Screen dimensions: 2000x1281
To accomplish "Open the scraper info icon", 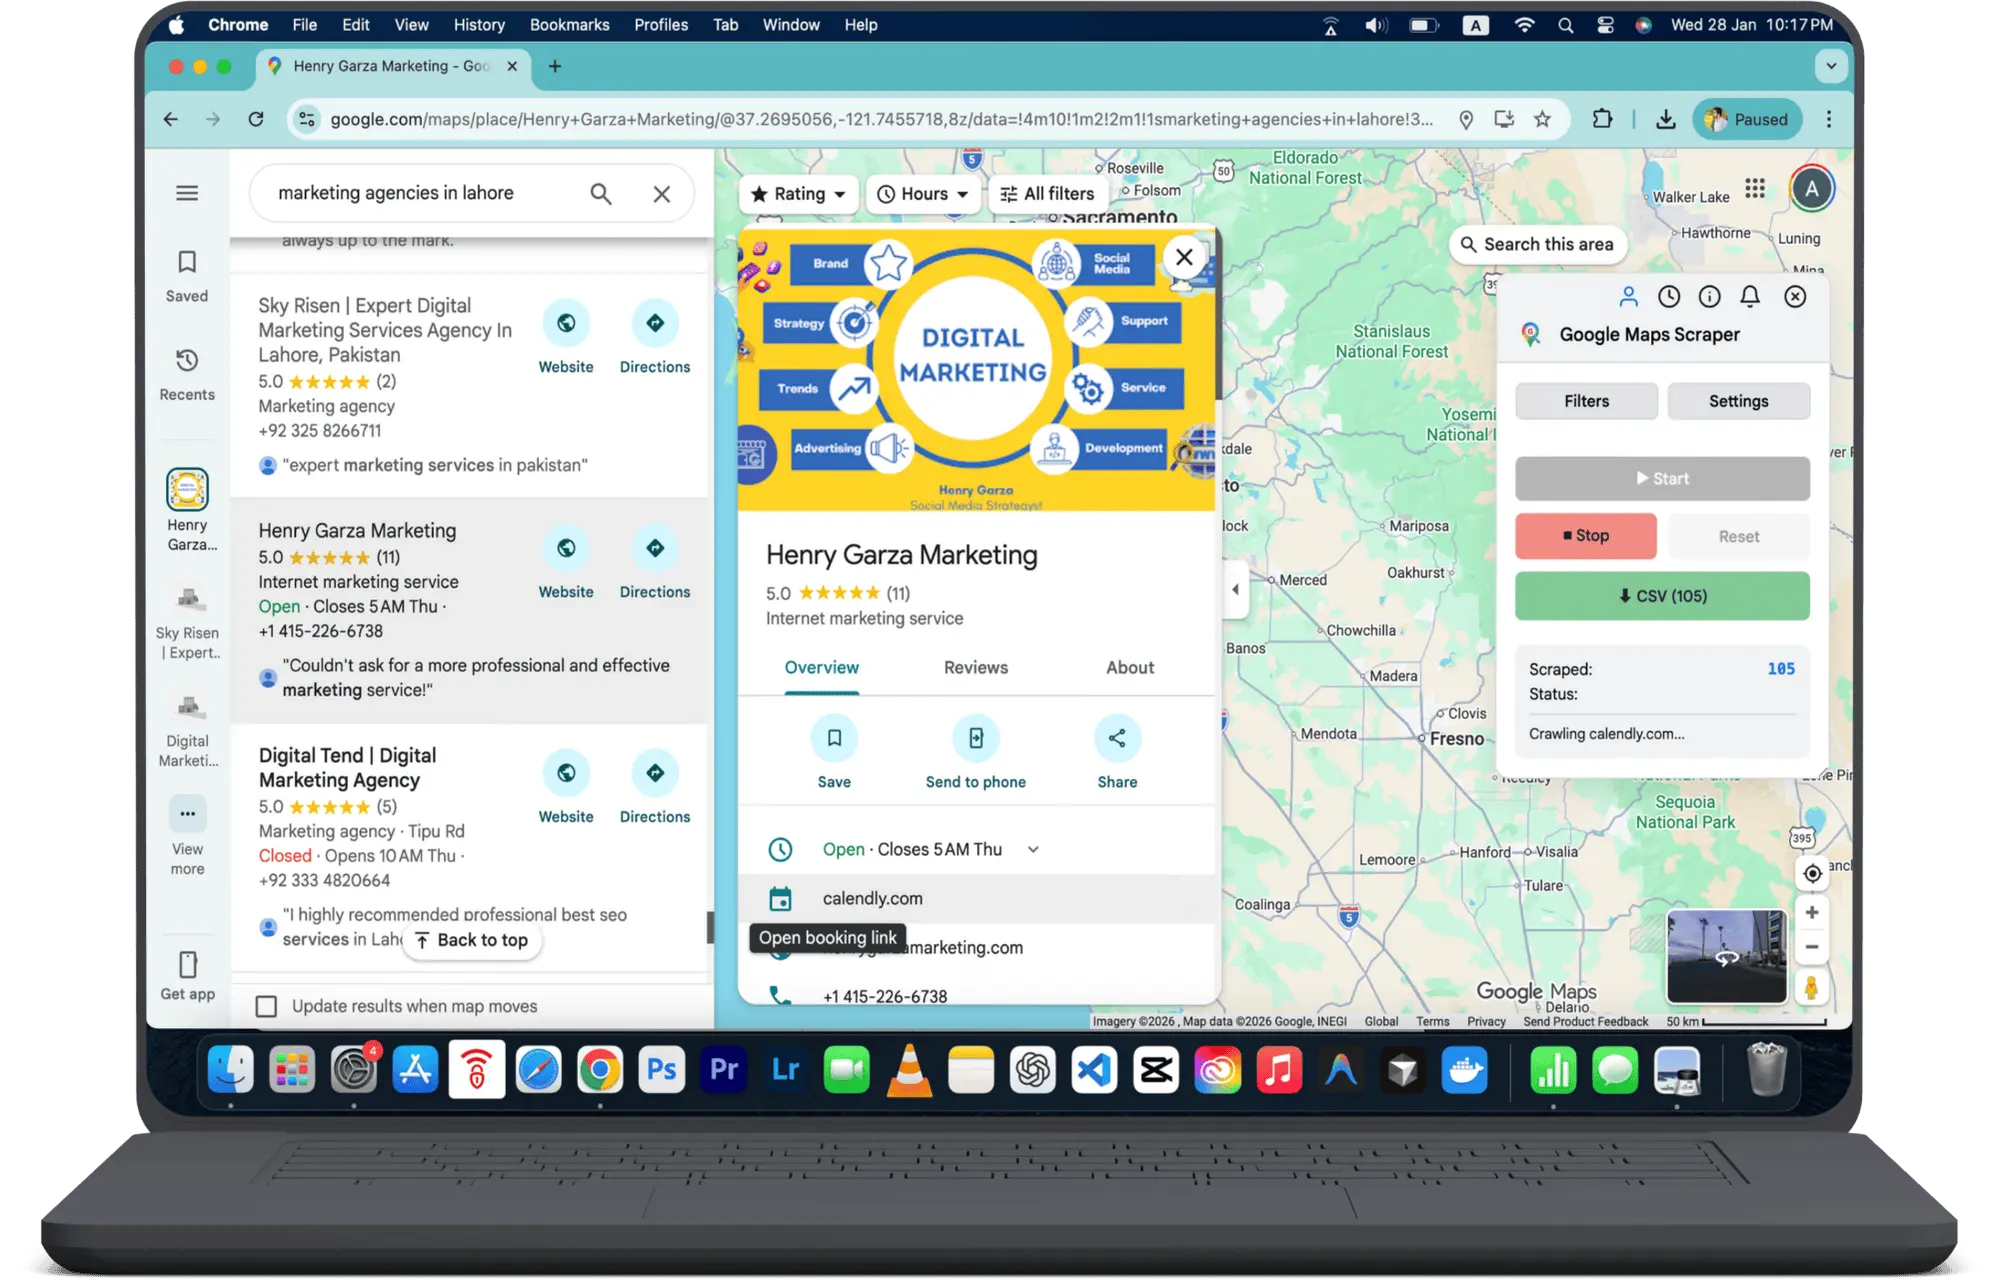I will point(1709,297).
